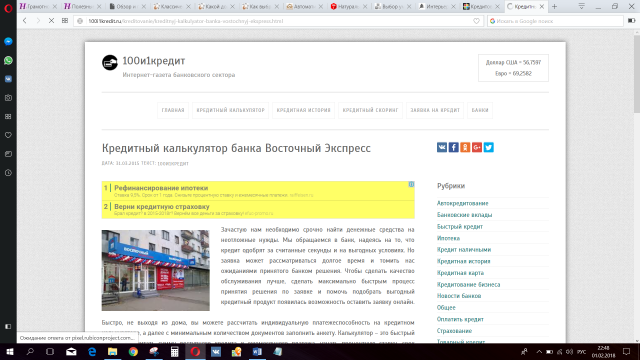640x360 pixels.
Task: Open new tab with plus button
Action: pyautogui.click(x=554, y=7)
